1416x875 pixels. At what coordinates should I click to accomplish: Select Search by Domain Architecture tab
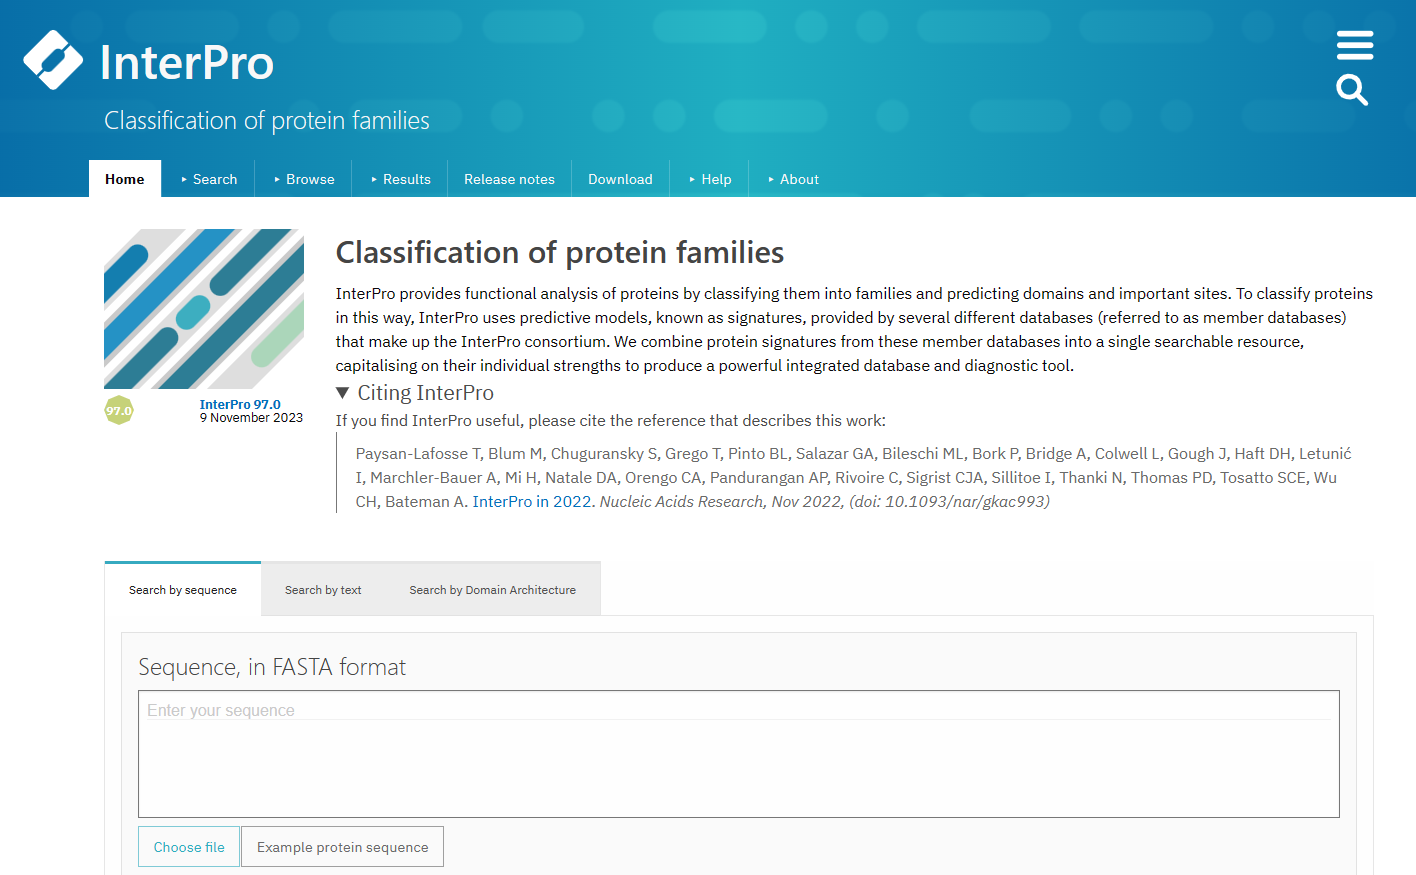click(x=492, y=590)
